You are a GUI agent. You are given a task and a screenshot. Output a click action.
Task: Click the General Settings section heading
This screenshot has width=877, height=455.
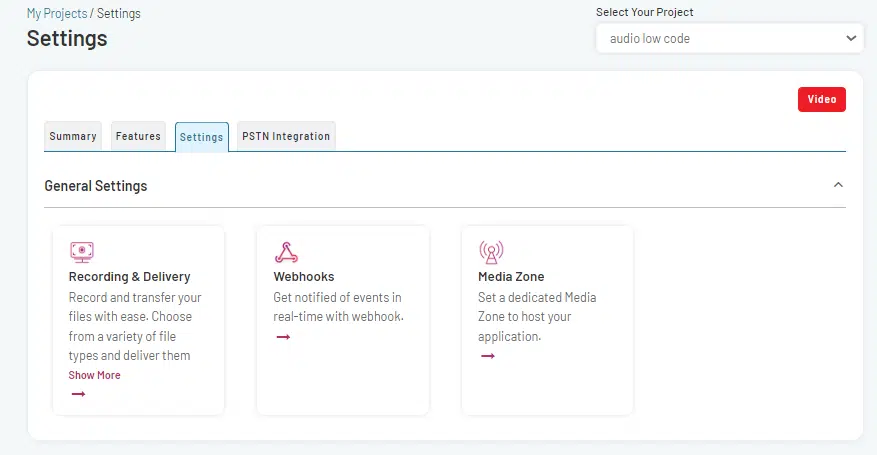coord(96,186)
